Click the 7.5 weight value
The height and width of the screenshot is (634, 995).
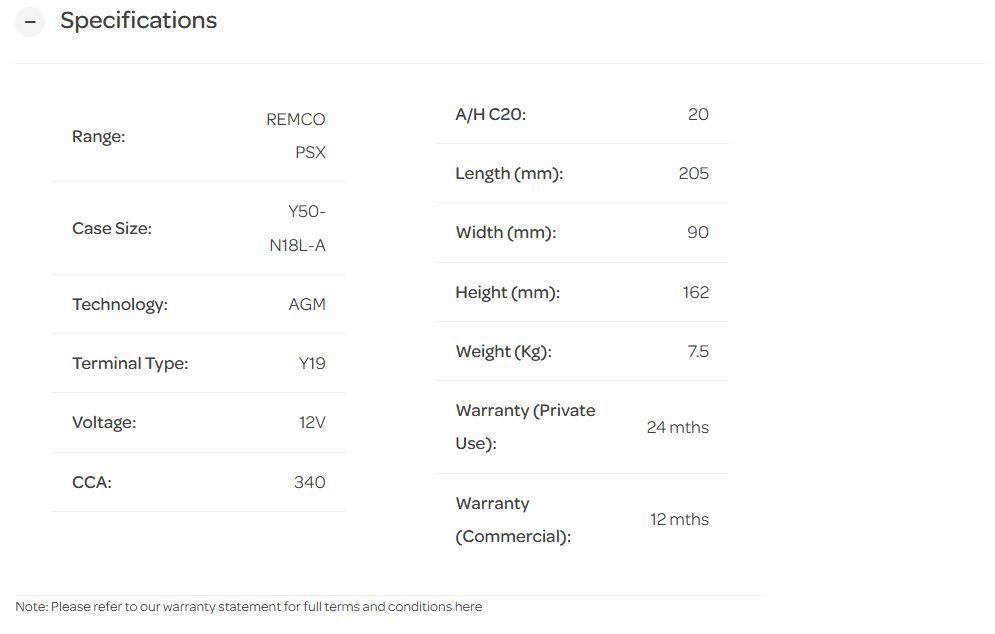pos(698,351)
